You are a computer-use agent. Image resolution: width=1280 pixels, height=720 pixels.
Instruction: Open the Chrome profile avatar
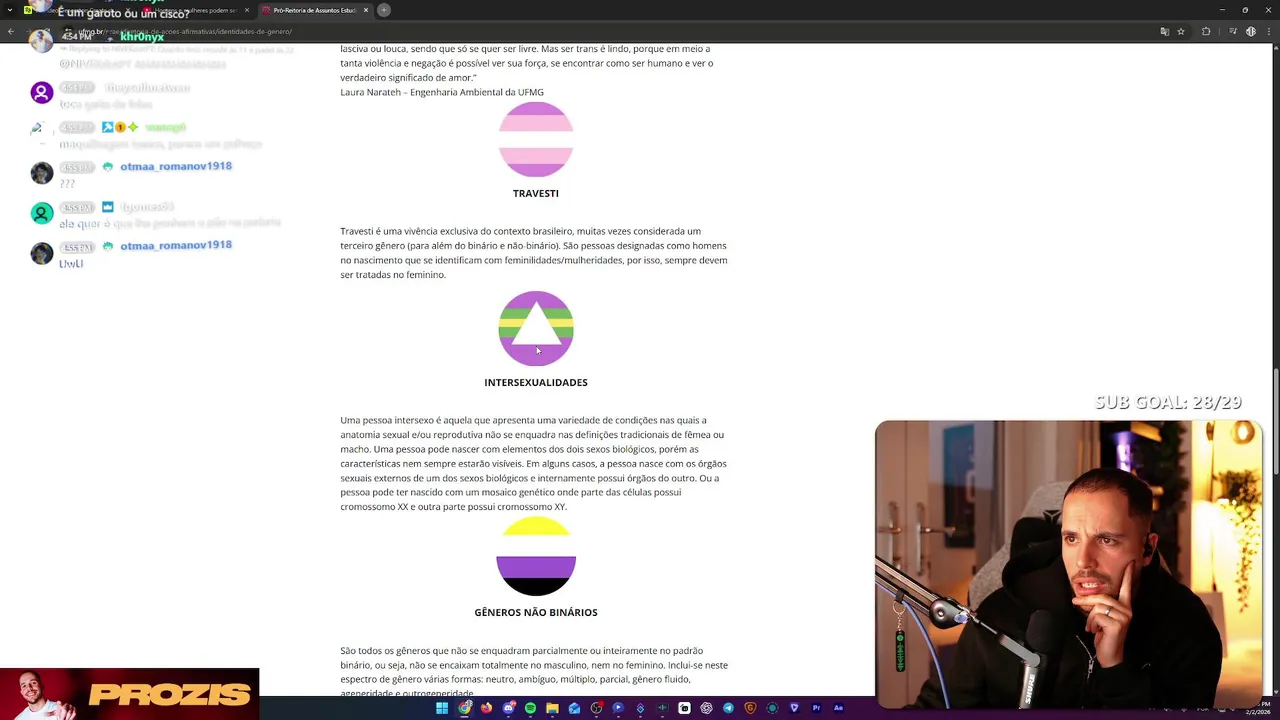1251,31
